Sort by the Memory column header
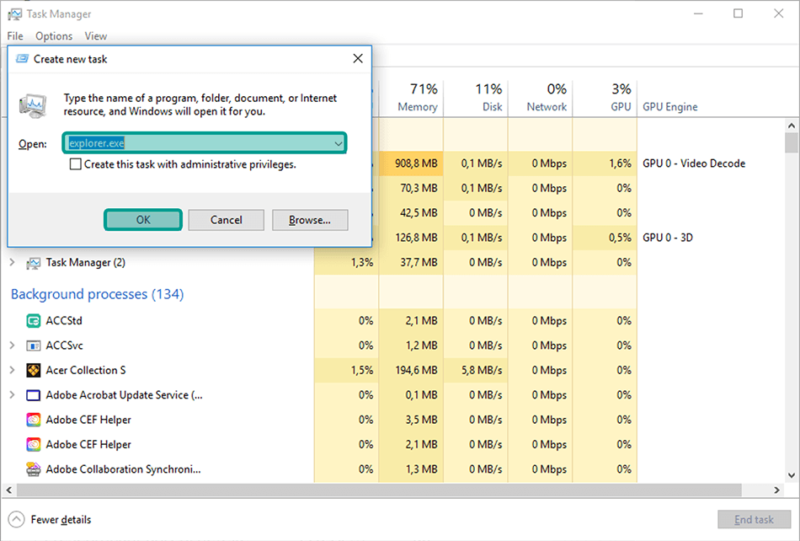 pyautogui.click(x=411, y=97)
